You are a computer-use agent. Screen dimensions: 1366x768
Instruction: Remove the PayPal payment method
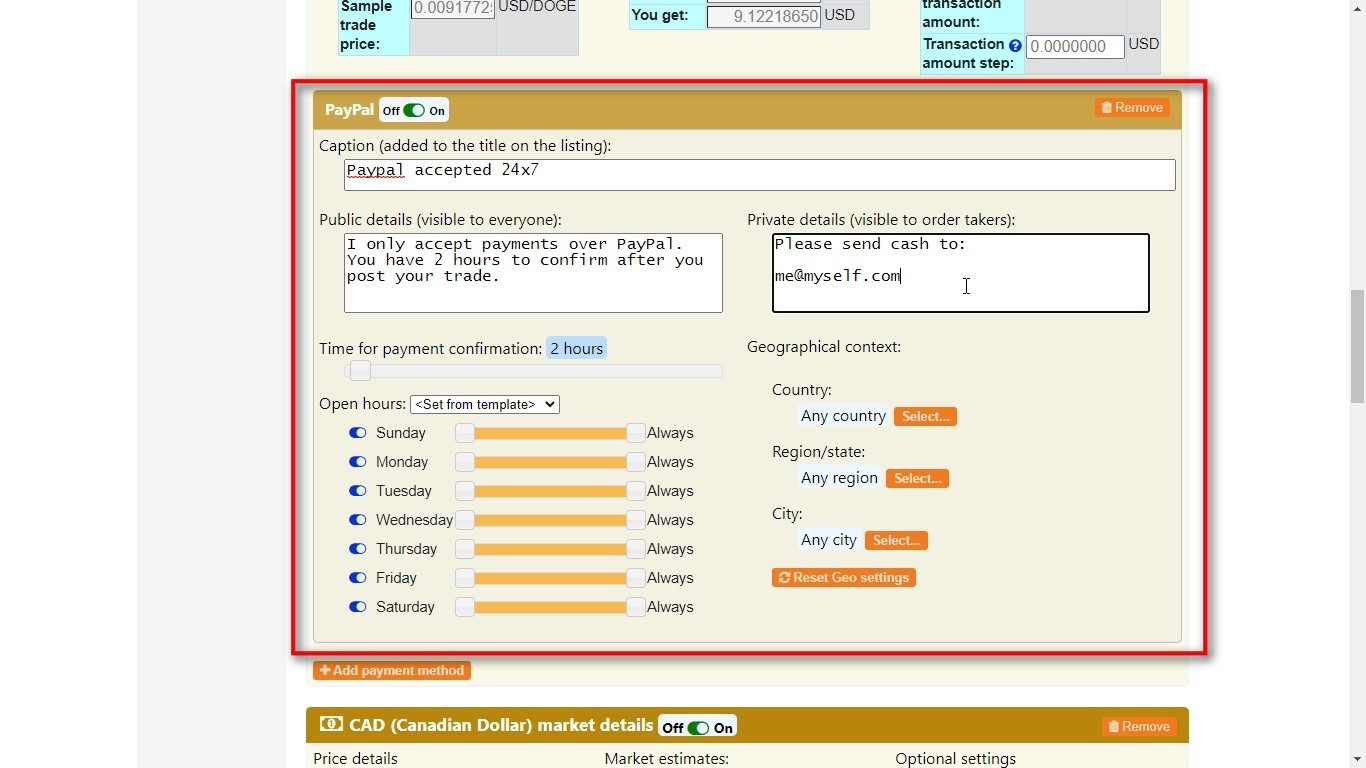pos(1132,108)
